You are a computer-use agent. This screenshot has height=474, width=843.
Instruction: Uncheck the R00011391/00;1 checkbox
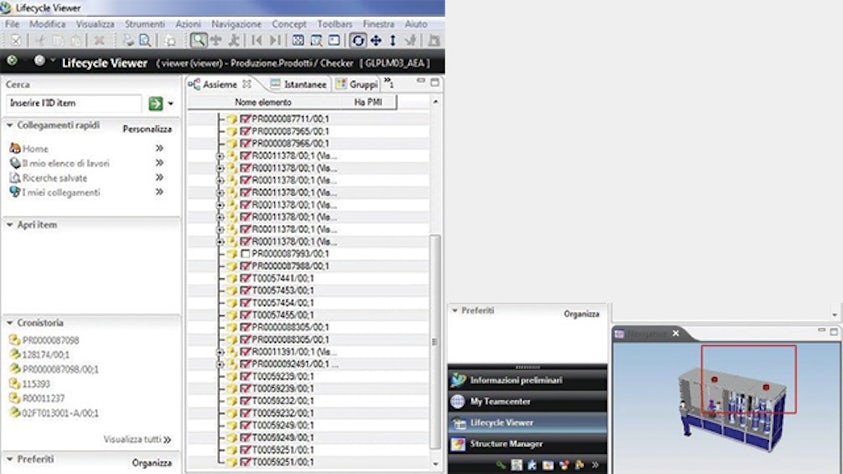click(246, 352)
